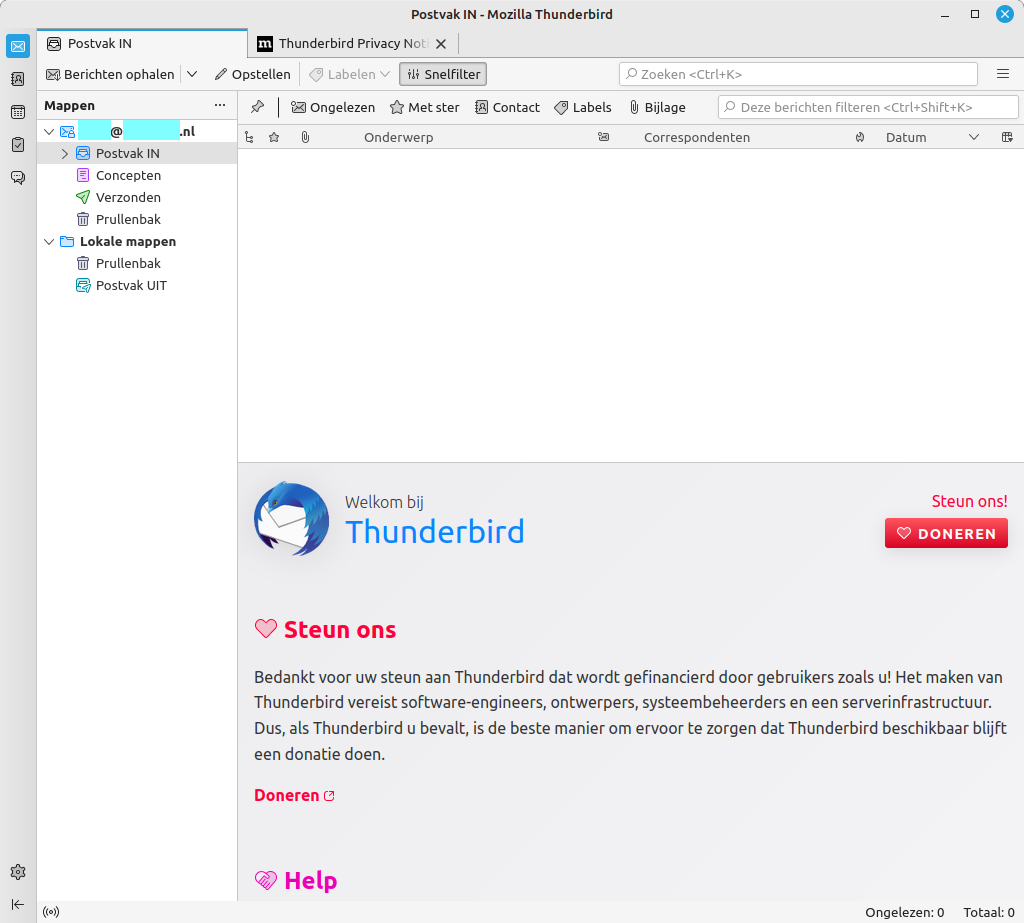1024x923 pixels.
Task: Open the Calendar space icon
Action: point(18,112)
